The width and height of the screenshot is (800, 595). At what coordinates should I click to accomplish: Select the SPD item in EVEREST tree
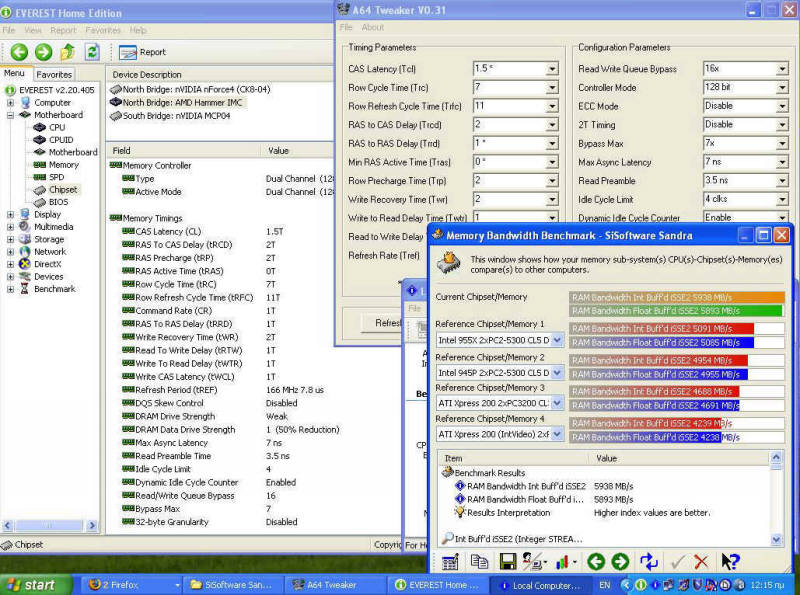(57, 177)
